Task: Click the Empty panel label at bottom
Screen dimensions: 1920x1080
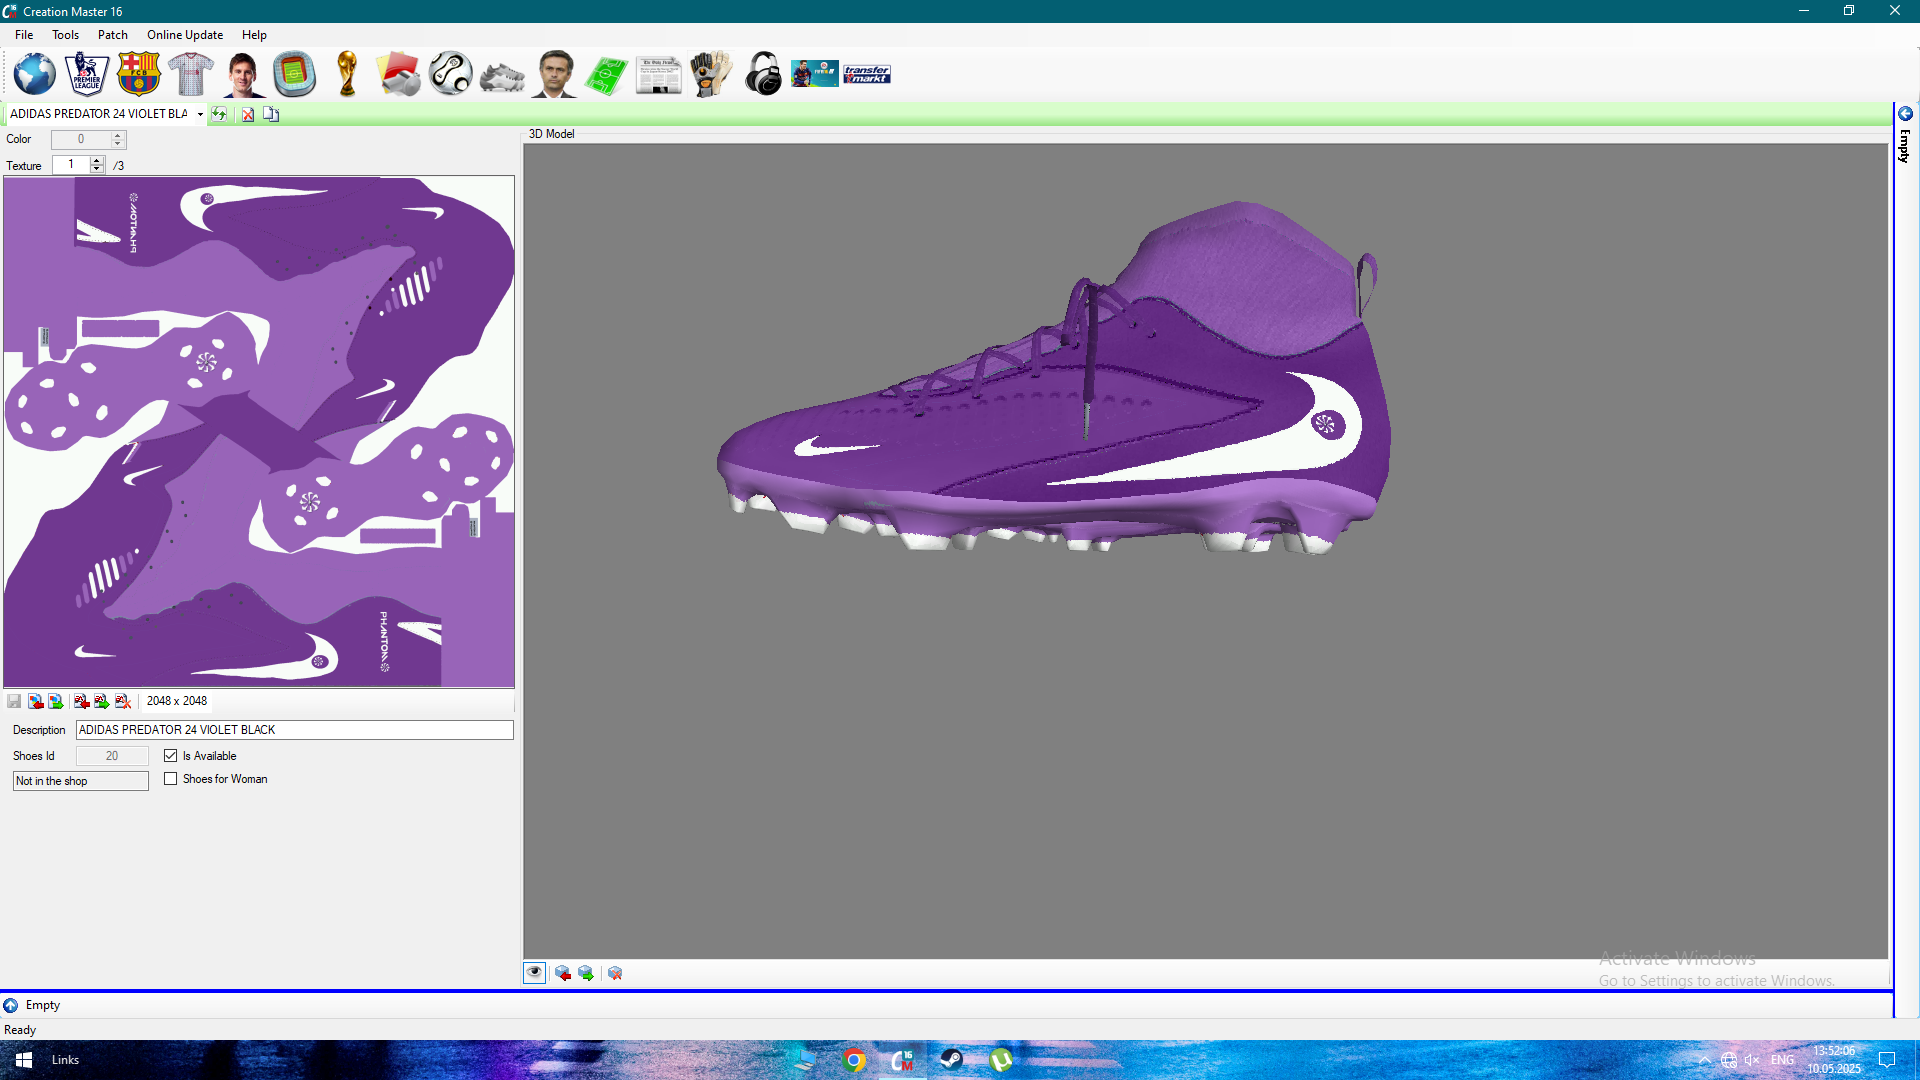Action: point(43,1005)
